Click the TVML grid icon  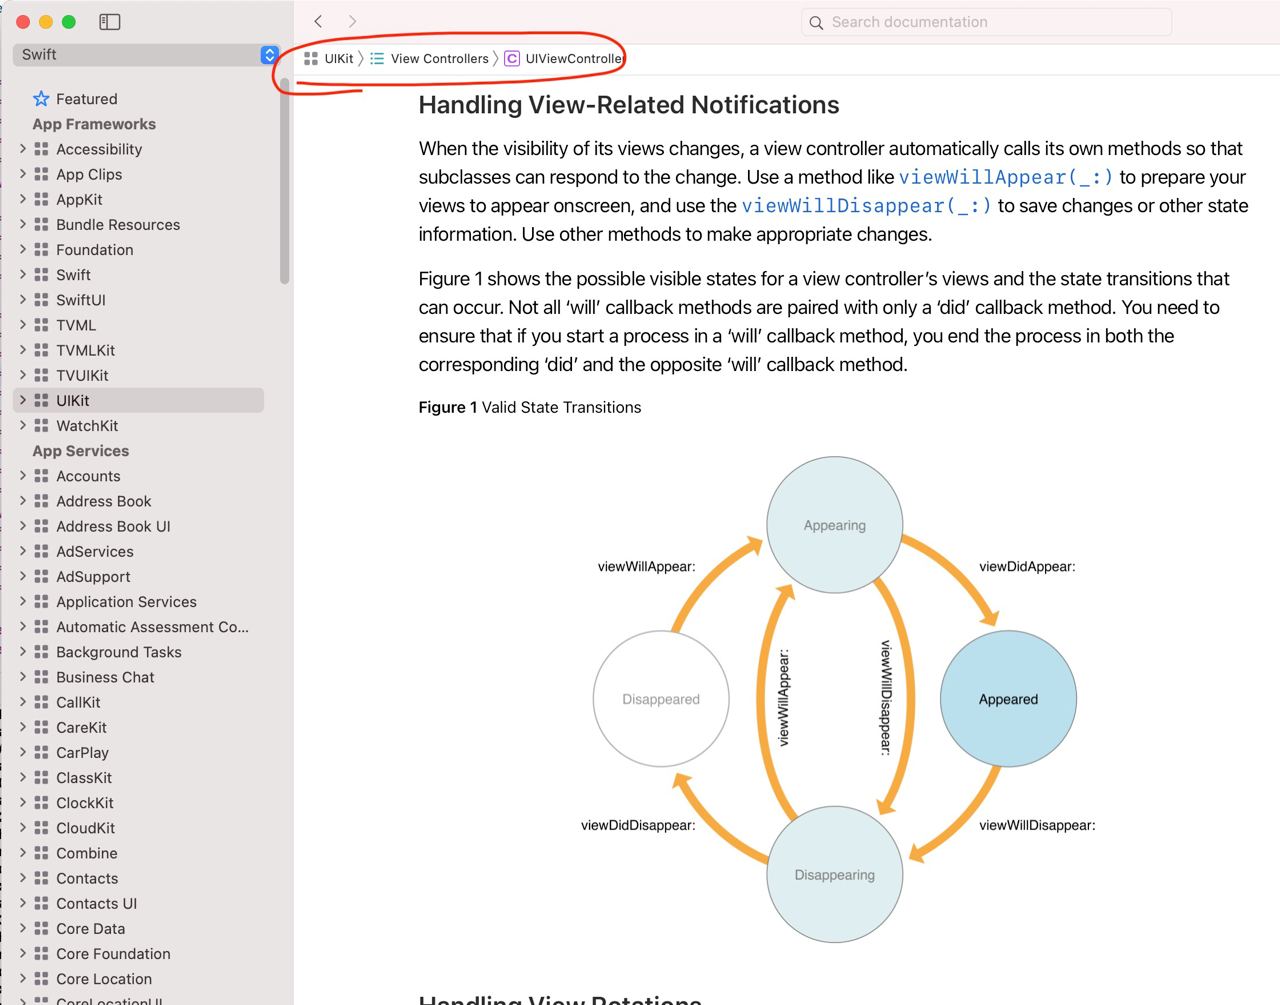click(41, 325)
